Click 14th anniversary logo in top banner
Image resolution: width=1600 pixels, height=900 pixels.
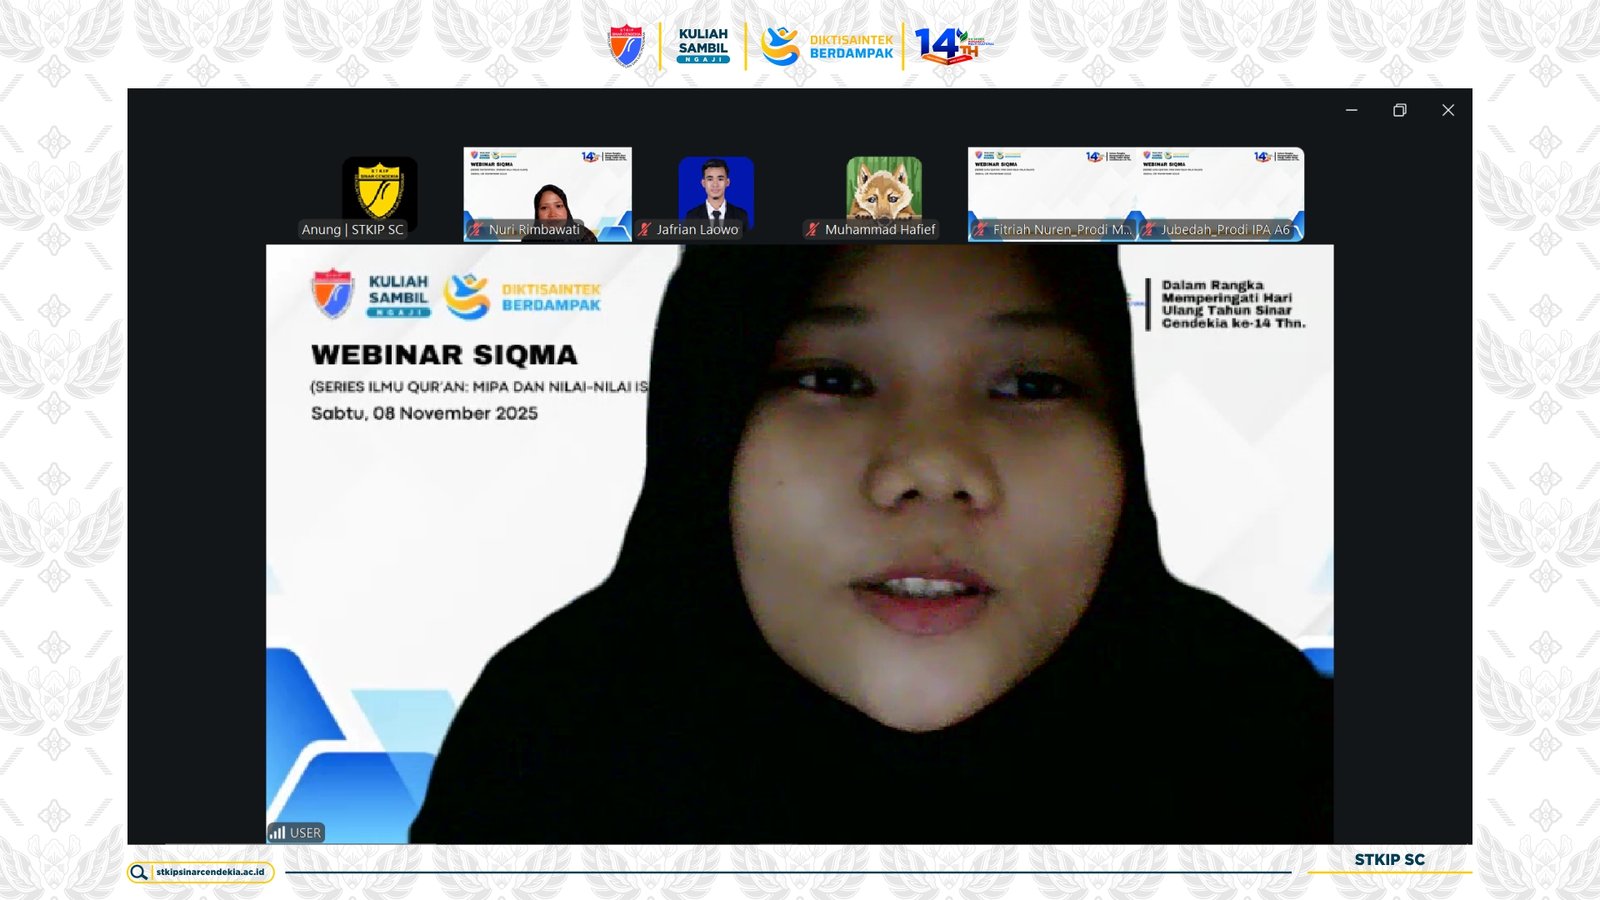(952, 45)
